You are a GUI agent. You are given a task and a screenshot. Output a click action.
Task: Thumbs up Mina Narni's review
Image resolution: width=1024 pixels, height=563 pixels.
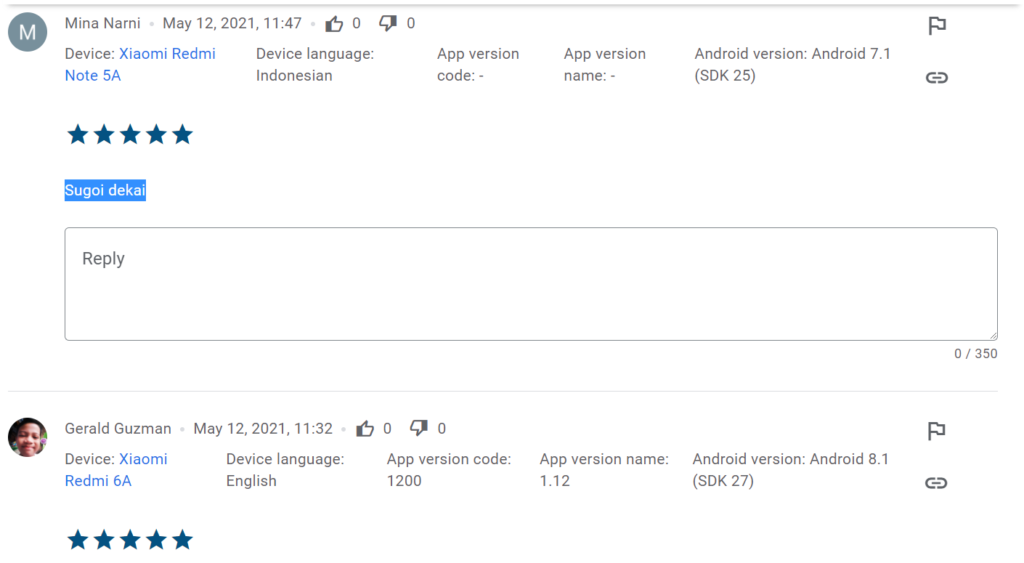[x=335, y=23]
